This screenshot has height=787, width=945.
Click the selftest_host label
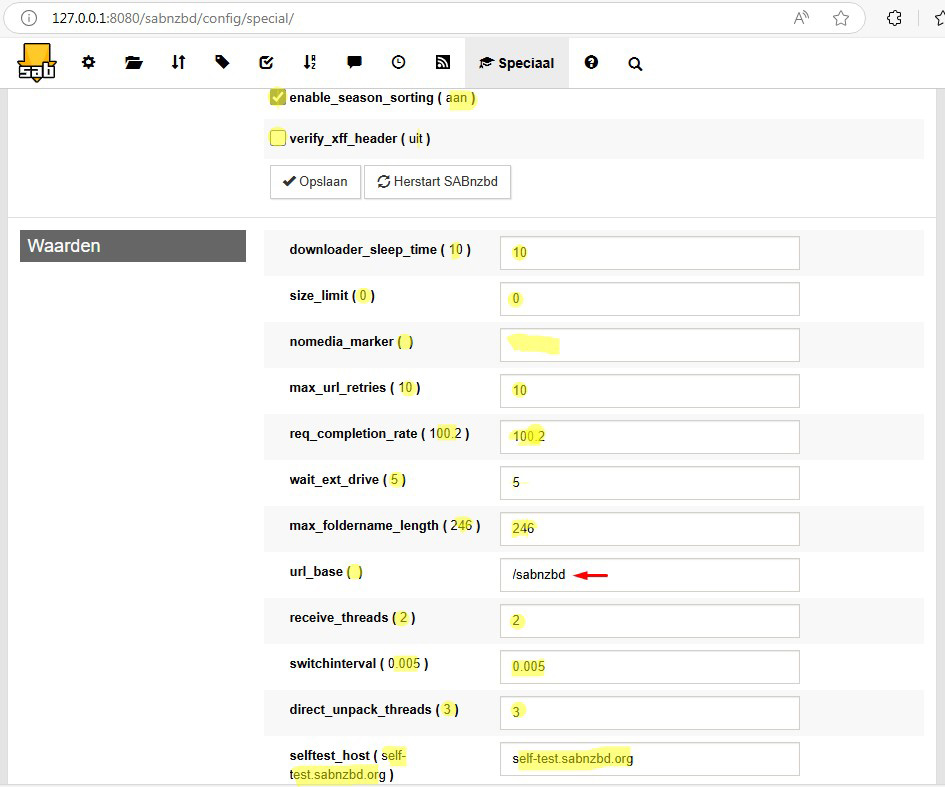click(348, 765)
